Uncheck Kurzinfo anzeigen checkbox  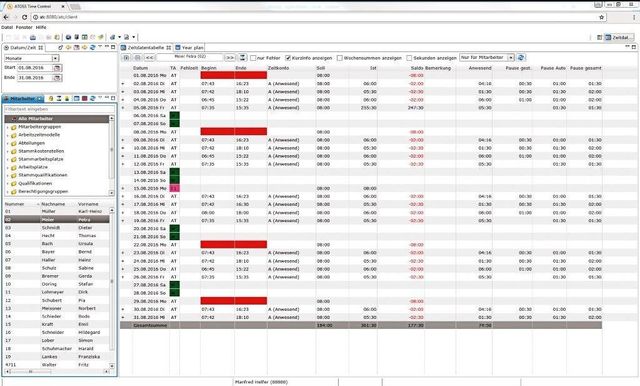click(288, 58)
